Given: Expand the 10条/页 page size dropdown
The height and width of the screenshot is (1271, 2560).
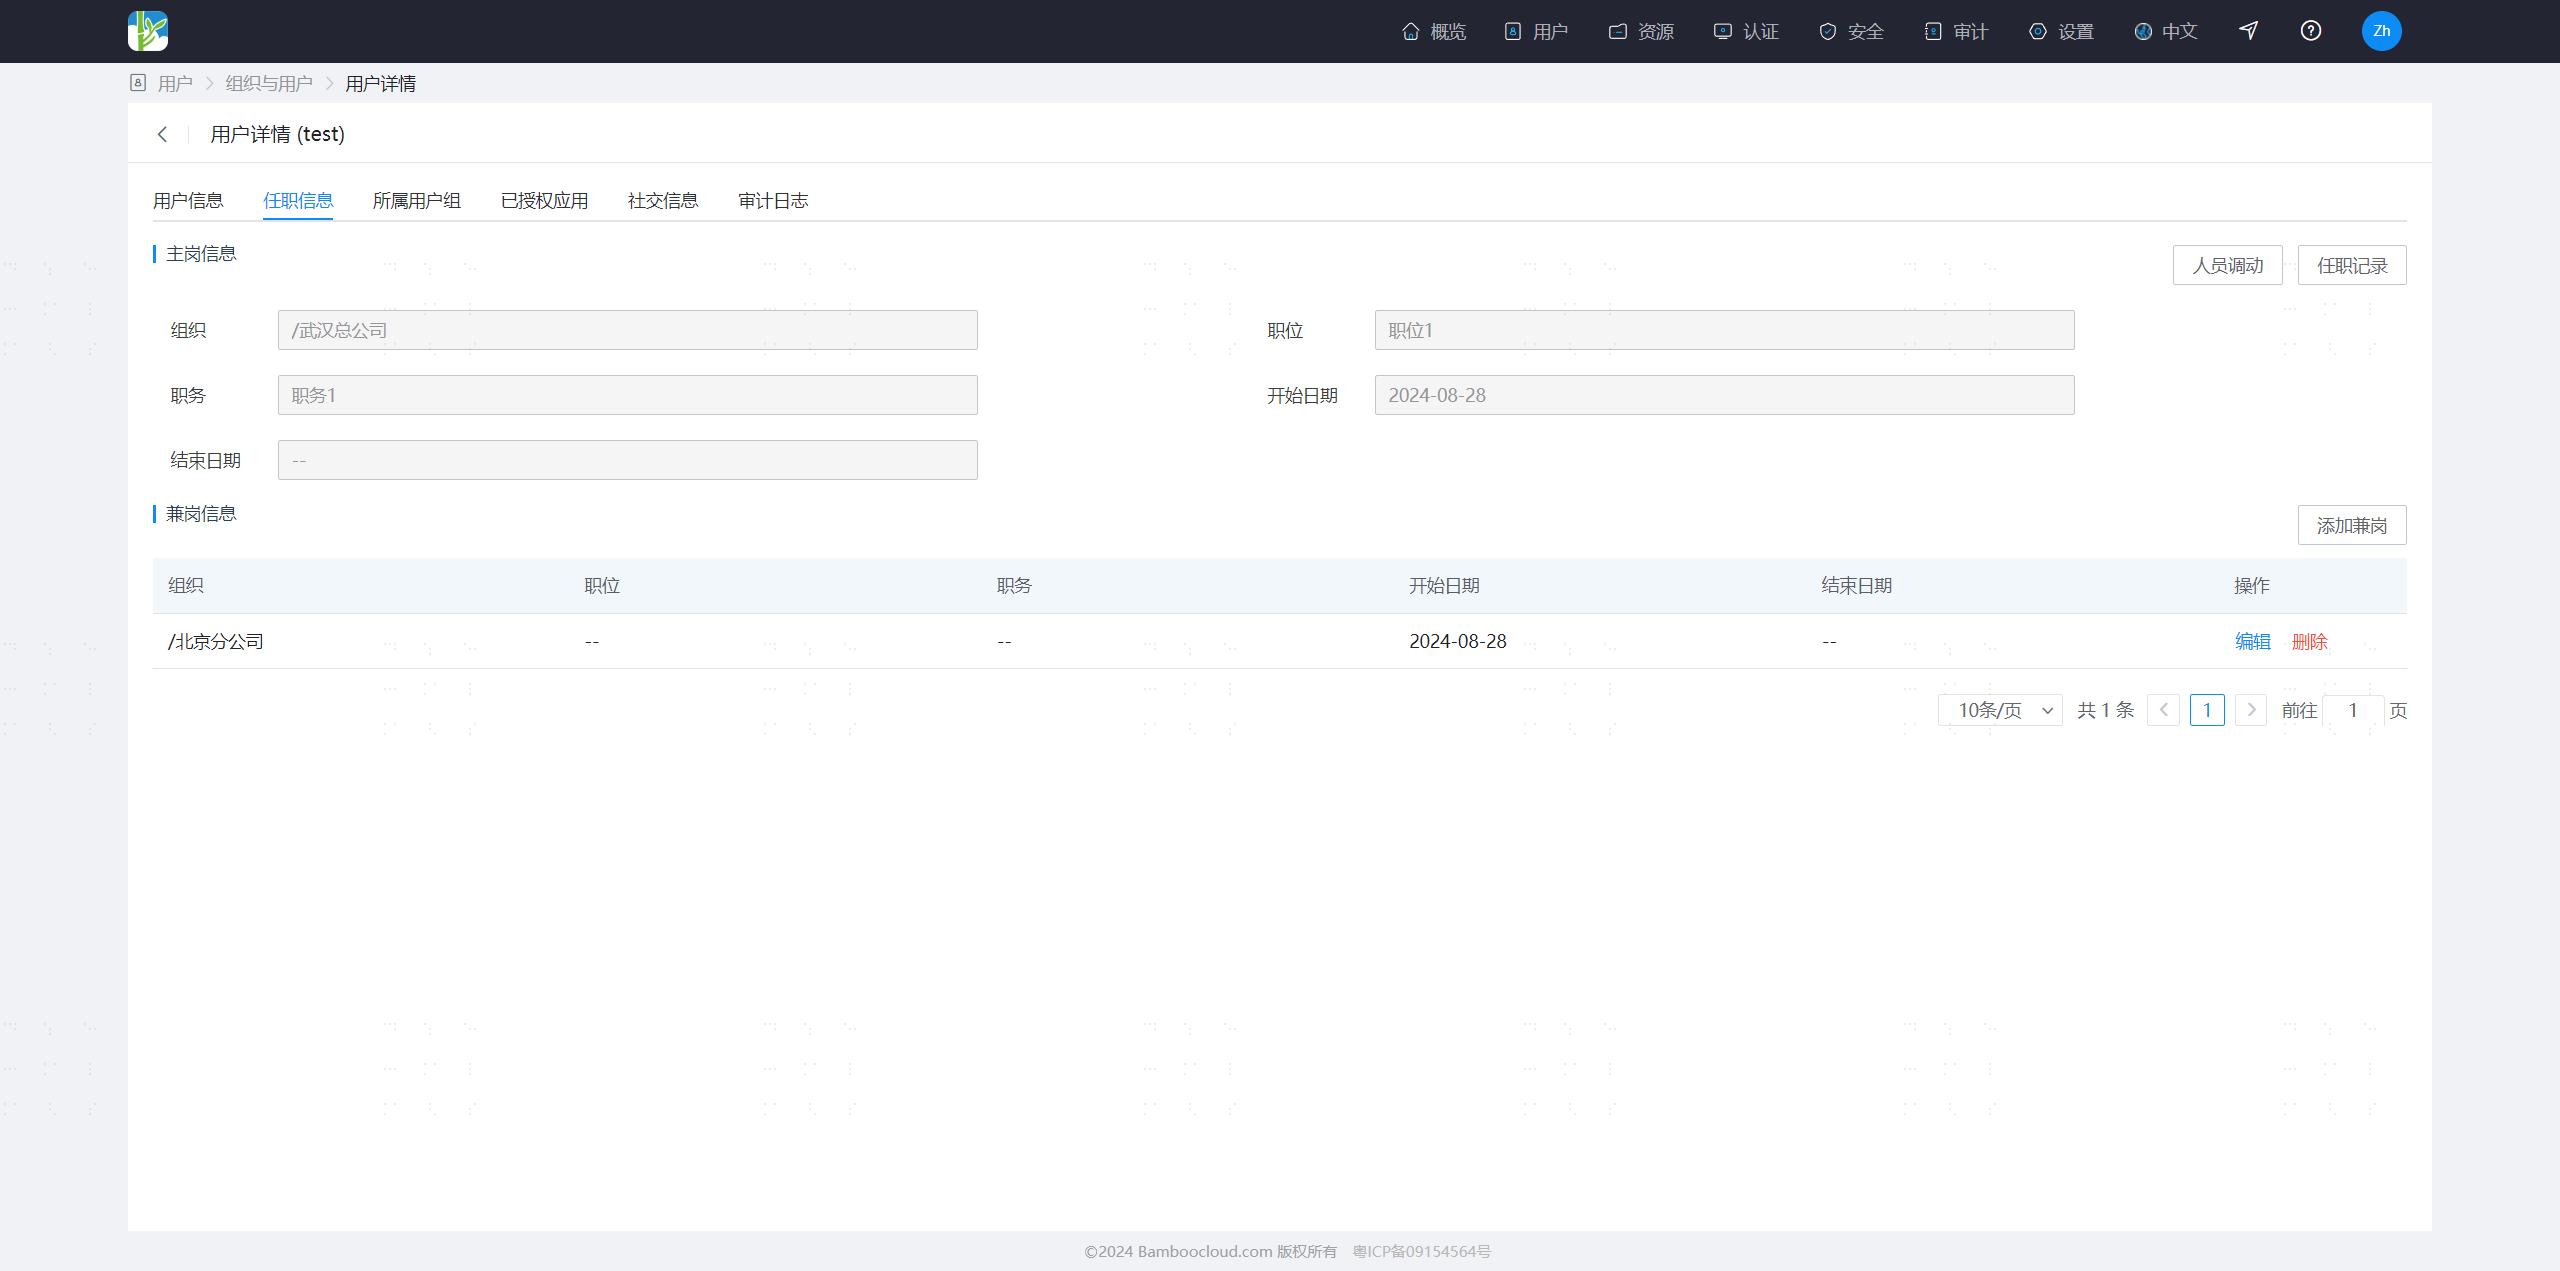Looking at the screenshot, I should (x=2000, y=710).
